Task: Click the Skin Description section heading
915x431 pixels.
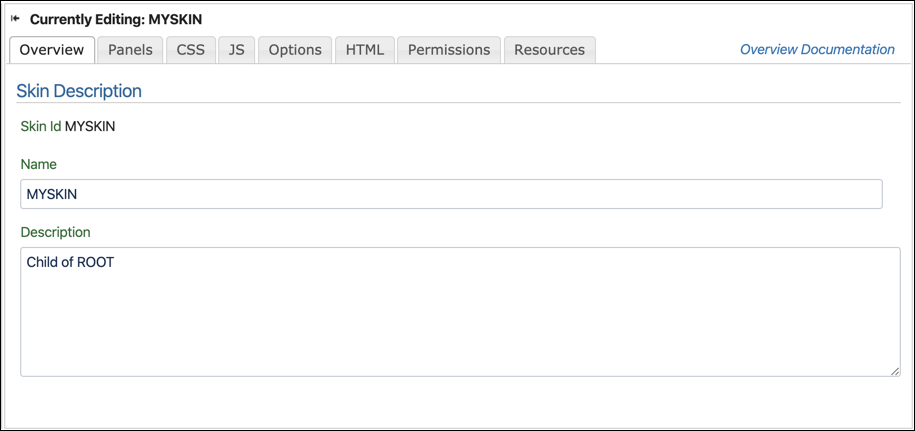Action: point(79,91)
